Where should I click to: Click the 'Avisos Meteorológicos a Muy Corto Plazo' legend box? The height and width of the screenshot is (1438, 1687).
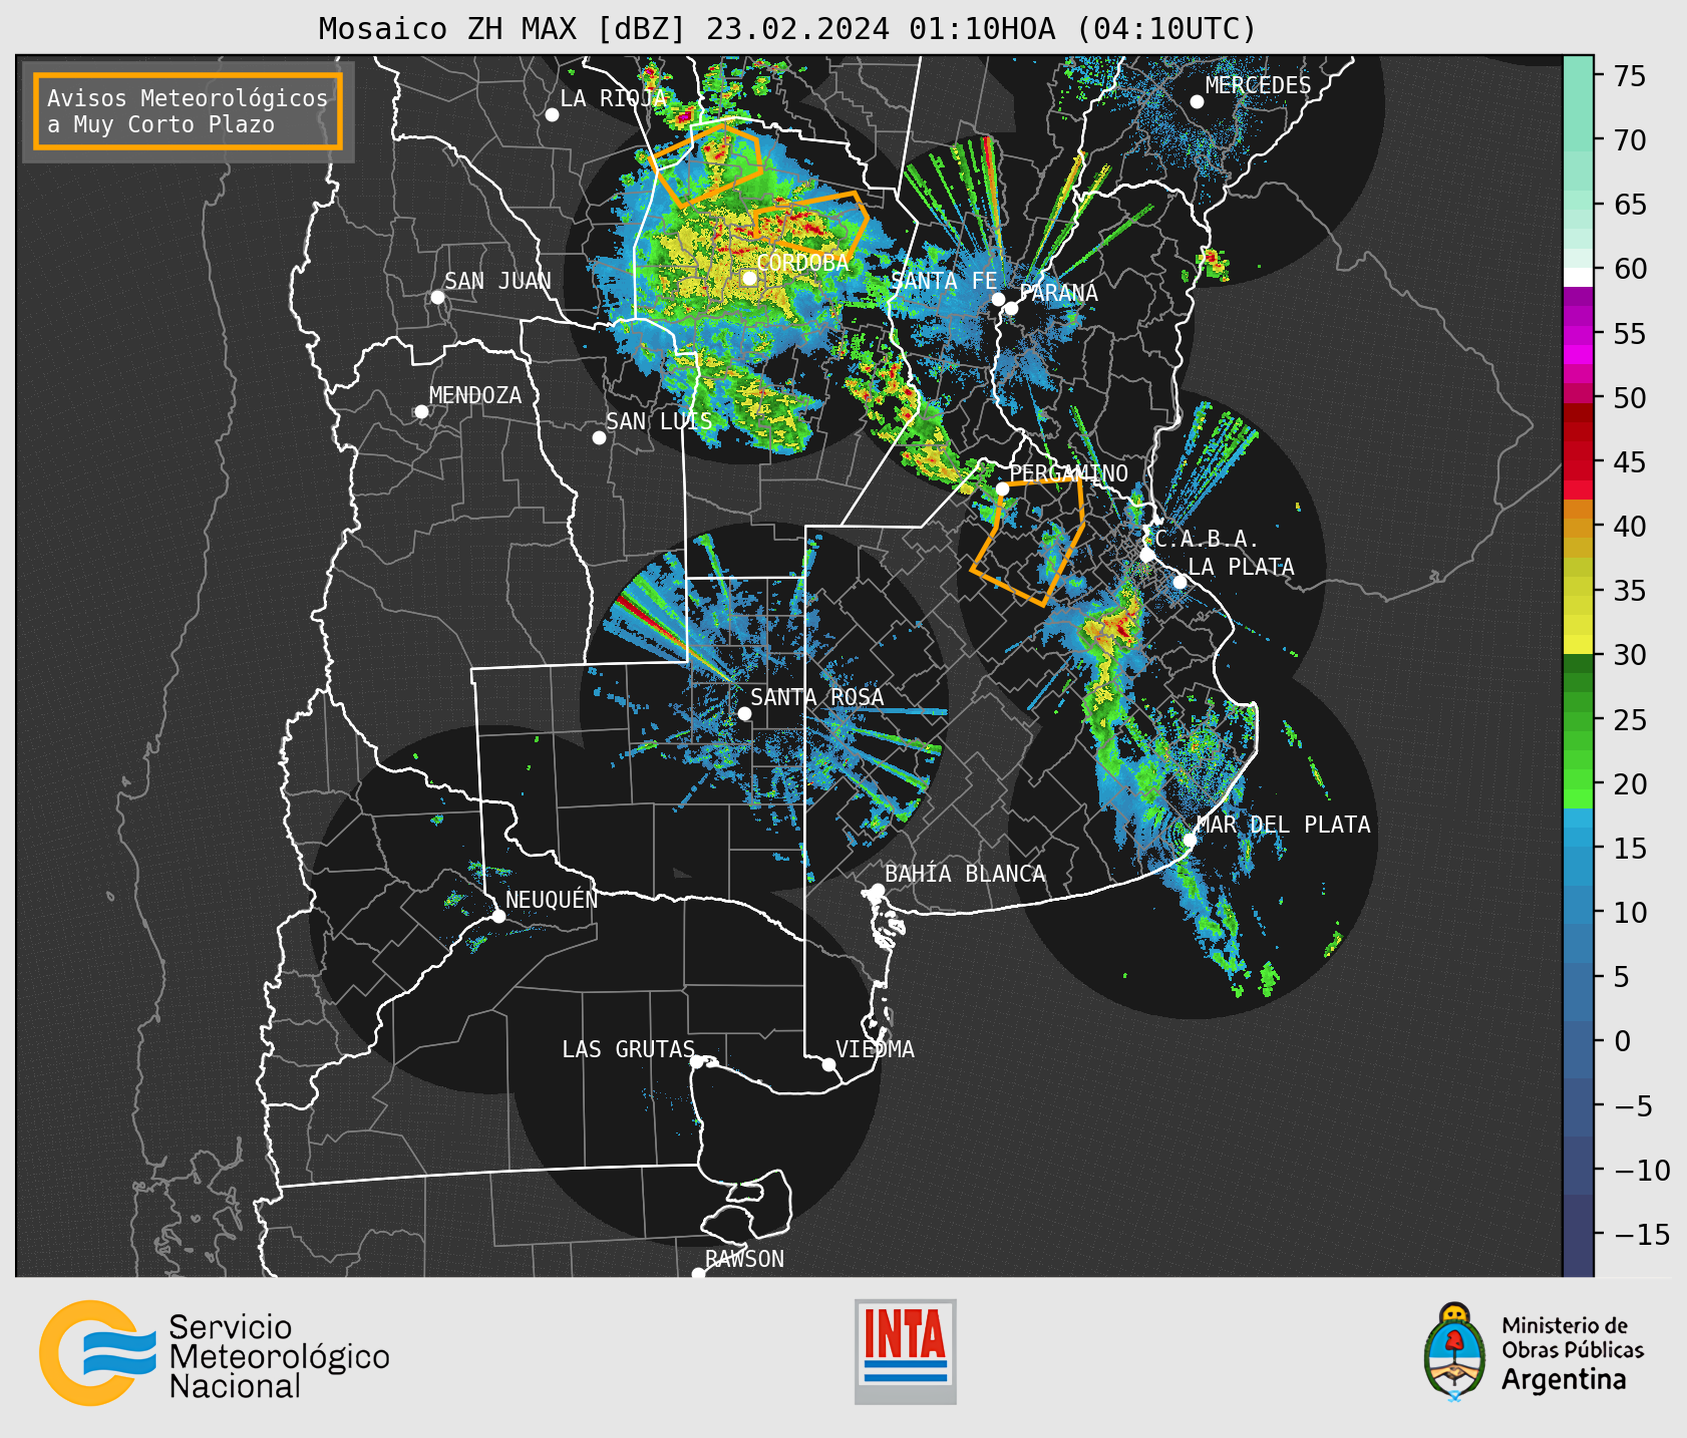click(x=188, y=111)
